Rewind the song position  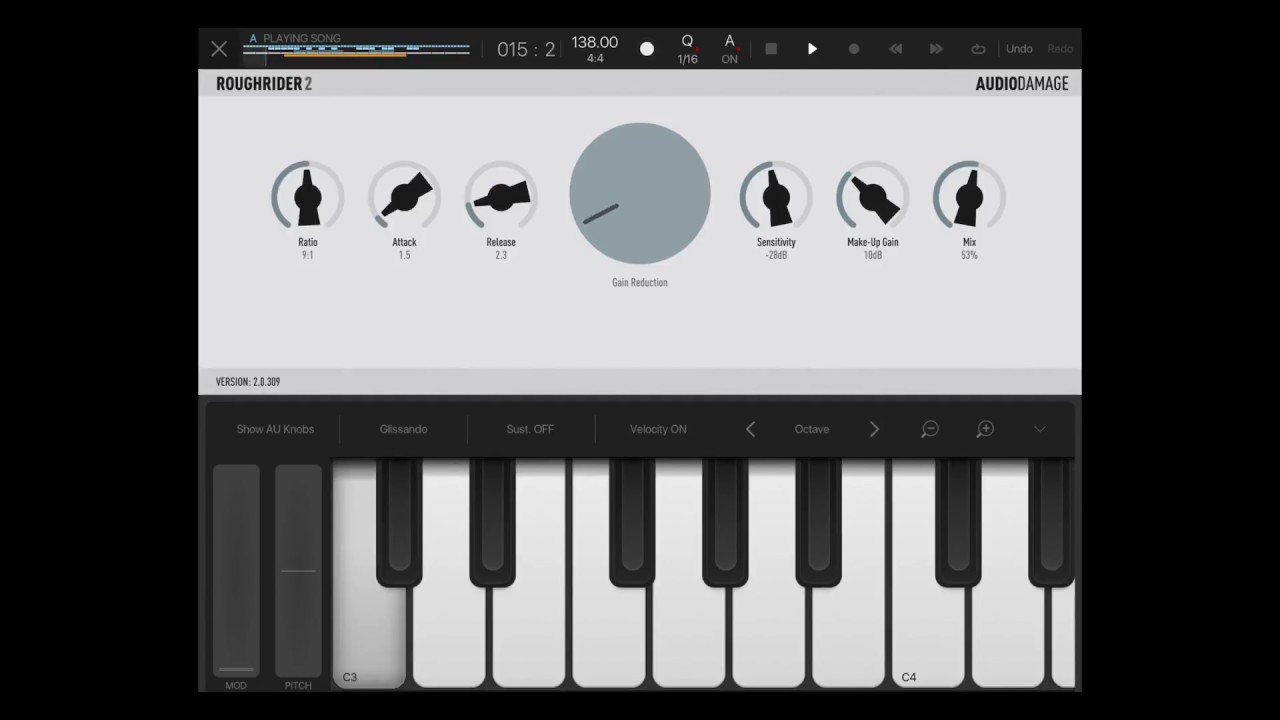(x=896, y=48)
